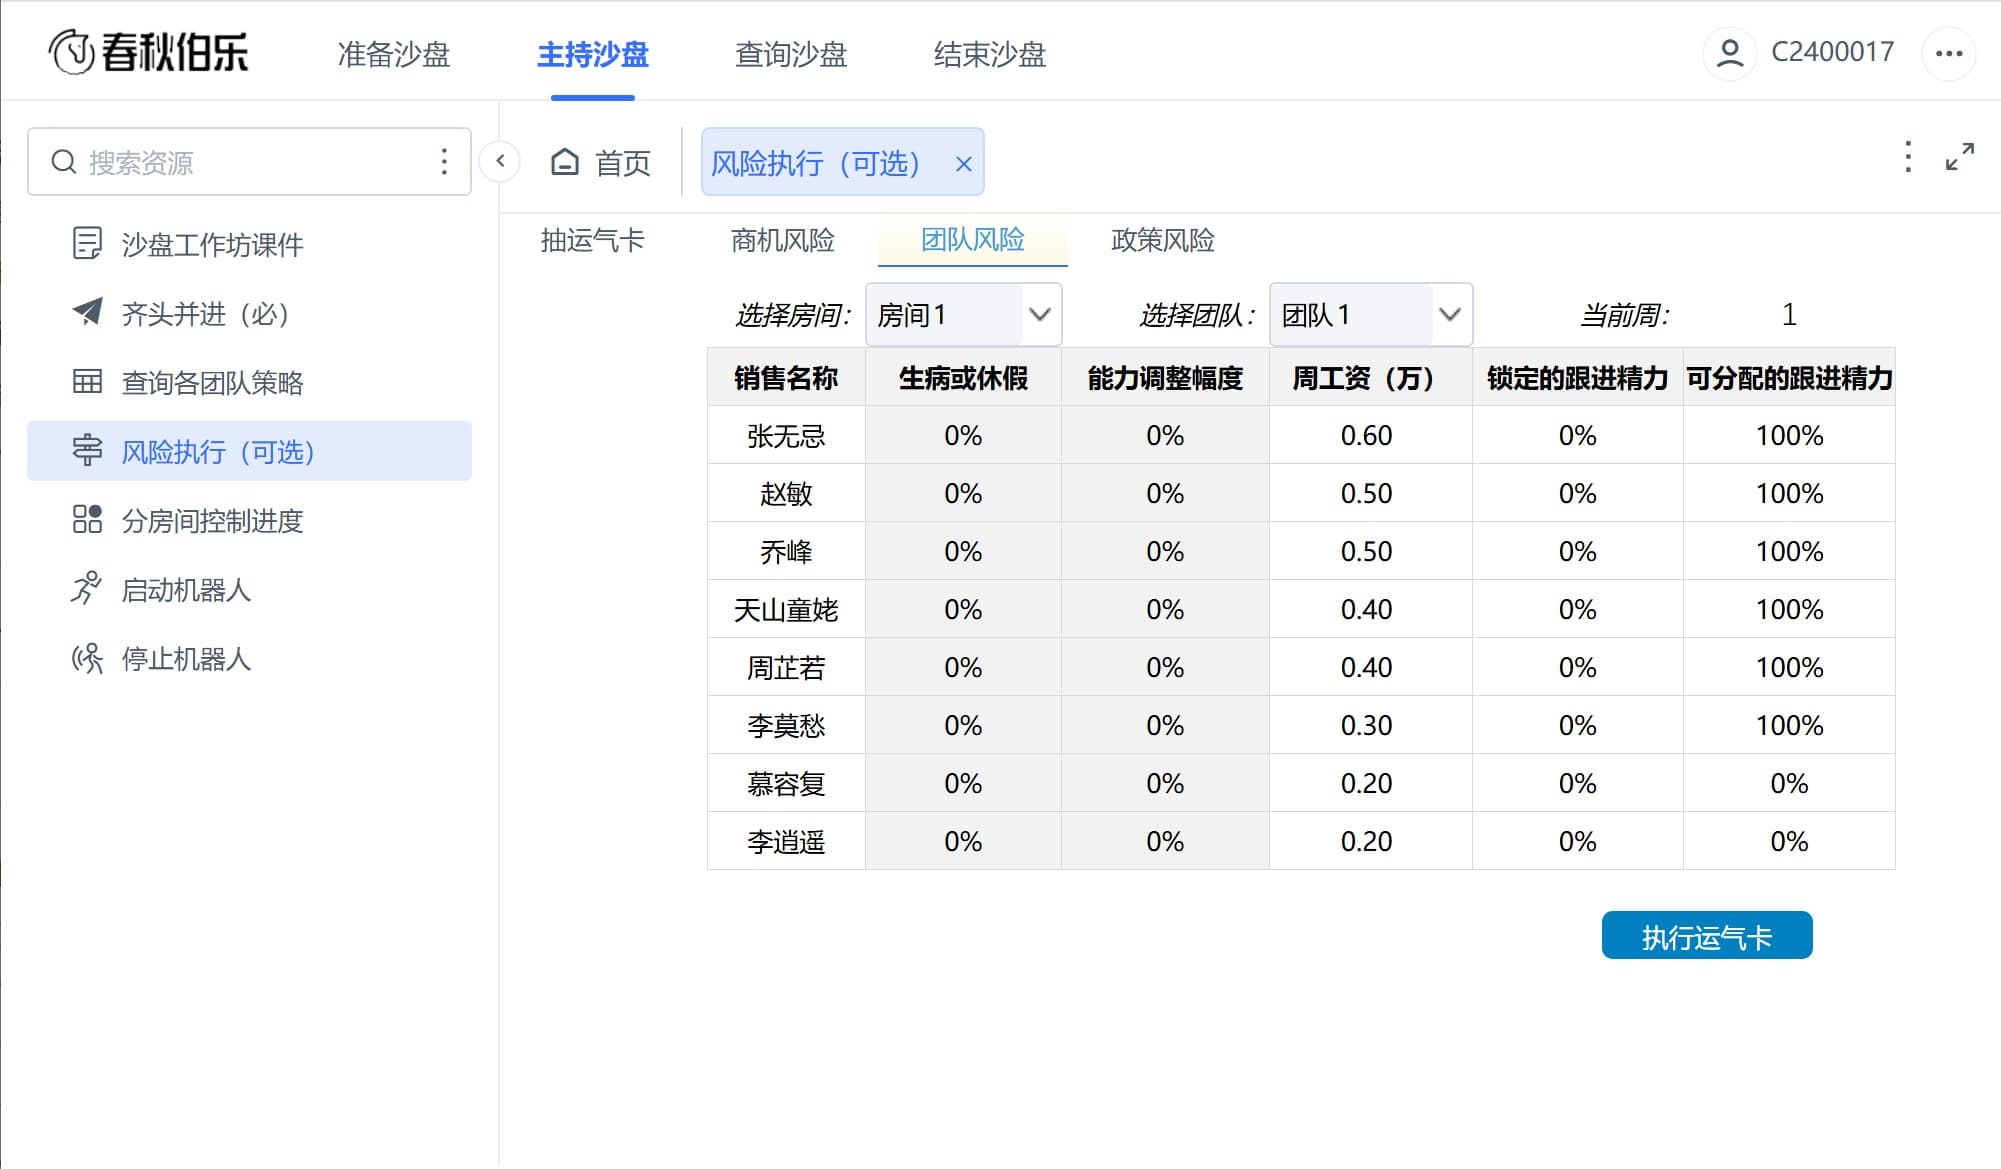Image resolution: width=2001 pixels, height=1169 pixels.
Task: Select 停止机器人 in the sidebar
Action: [x=249, y=658]
